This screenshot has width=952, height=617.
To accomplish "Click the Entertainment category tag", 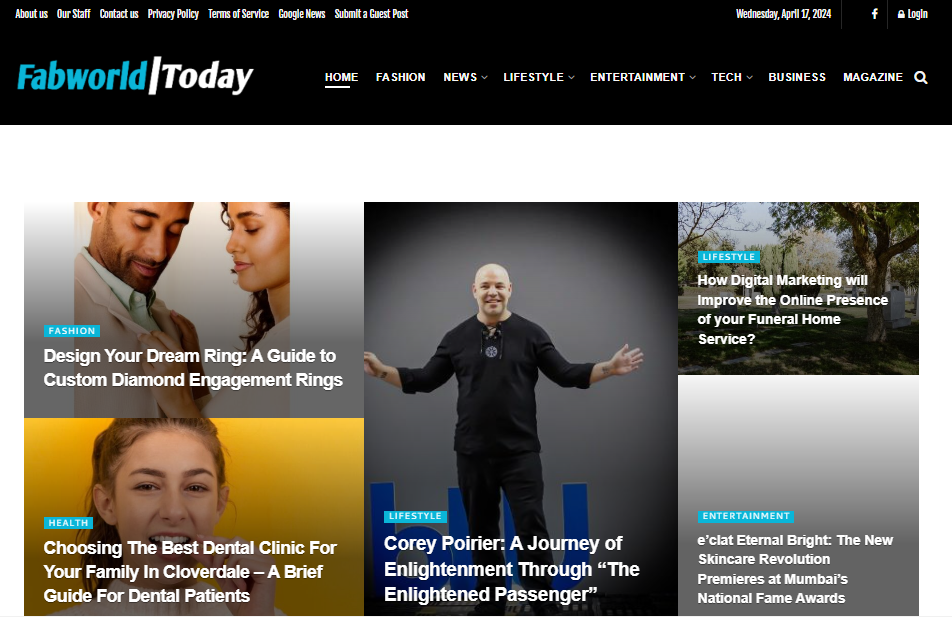I will coord(746,516).
